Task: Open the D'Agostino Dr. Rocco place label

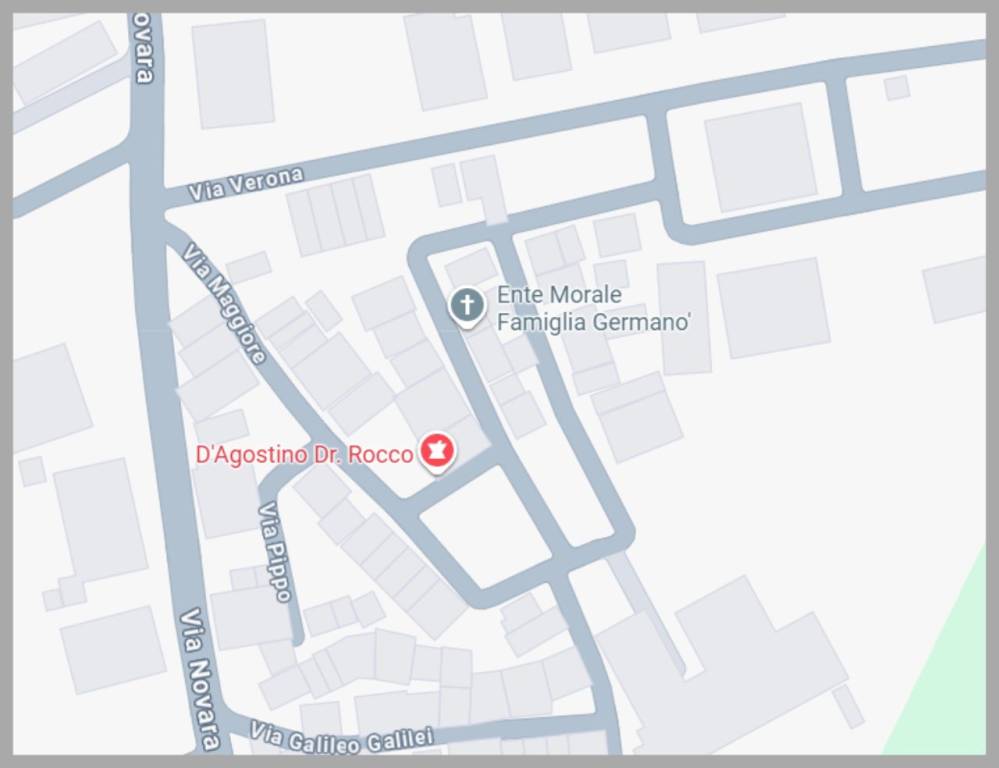Action: coord(305,454)
